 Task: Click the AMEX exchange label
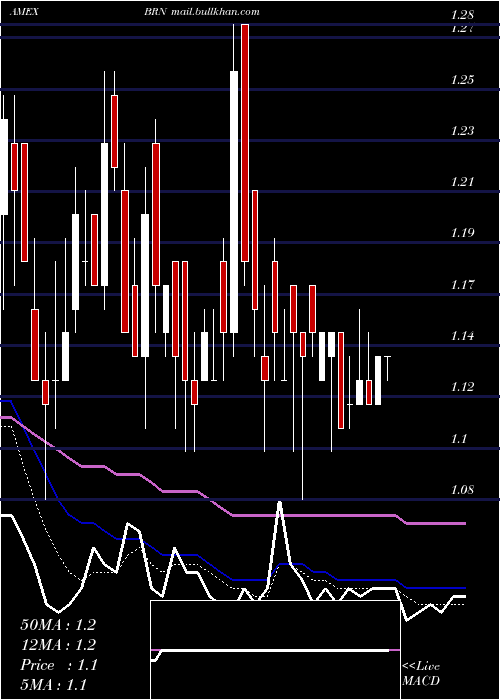click(24, 12)
